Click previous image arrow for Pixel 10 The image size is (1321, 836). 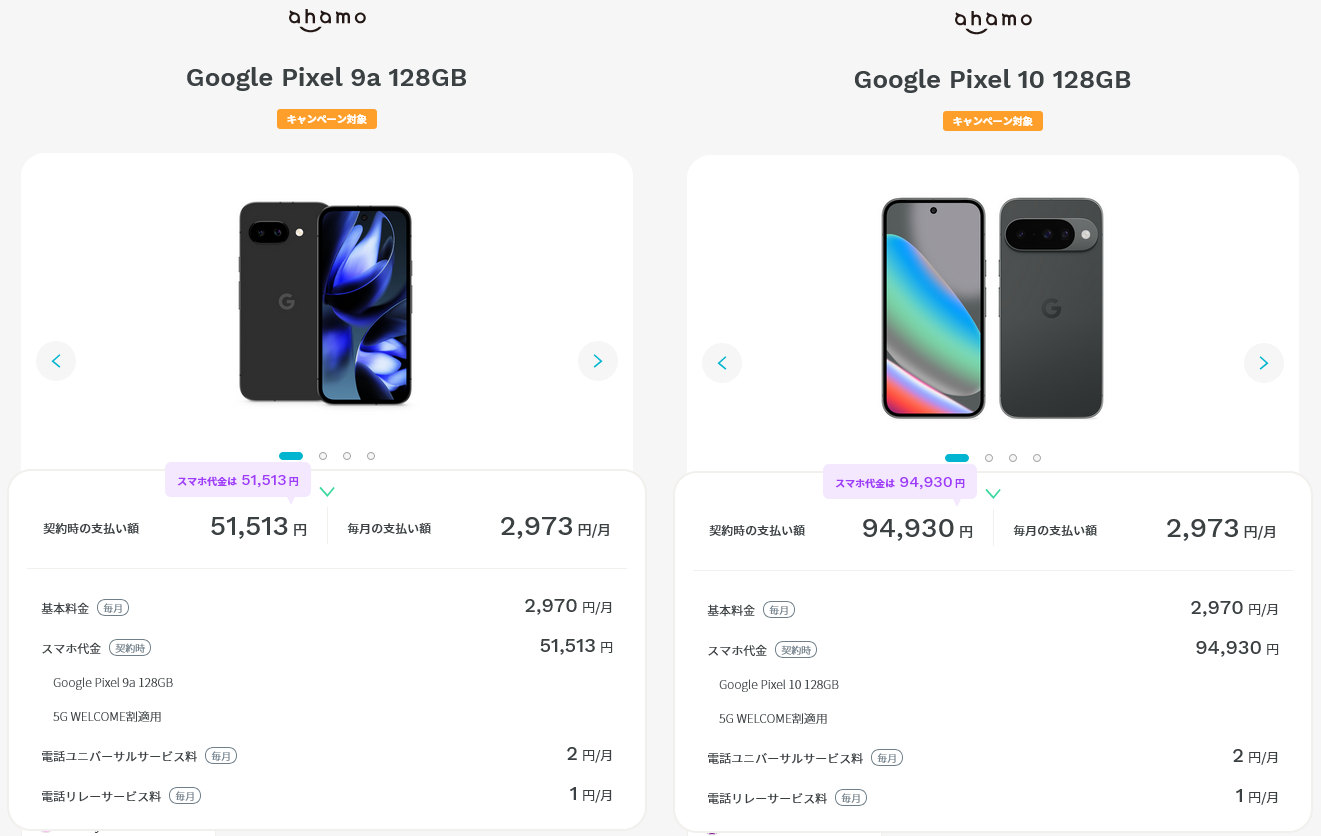click(x=722, y=363)
